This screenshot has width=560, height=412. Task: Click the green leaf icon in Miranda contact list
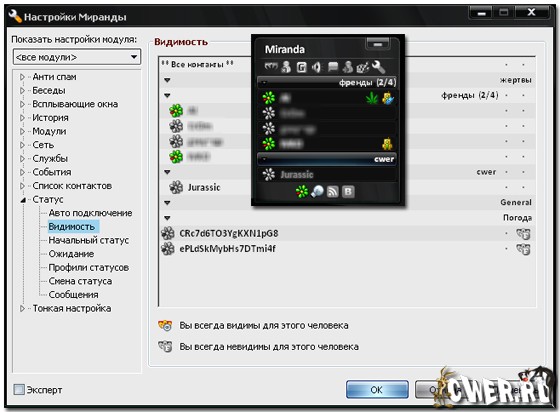tap(372, 97)
